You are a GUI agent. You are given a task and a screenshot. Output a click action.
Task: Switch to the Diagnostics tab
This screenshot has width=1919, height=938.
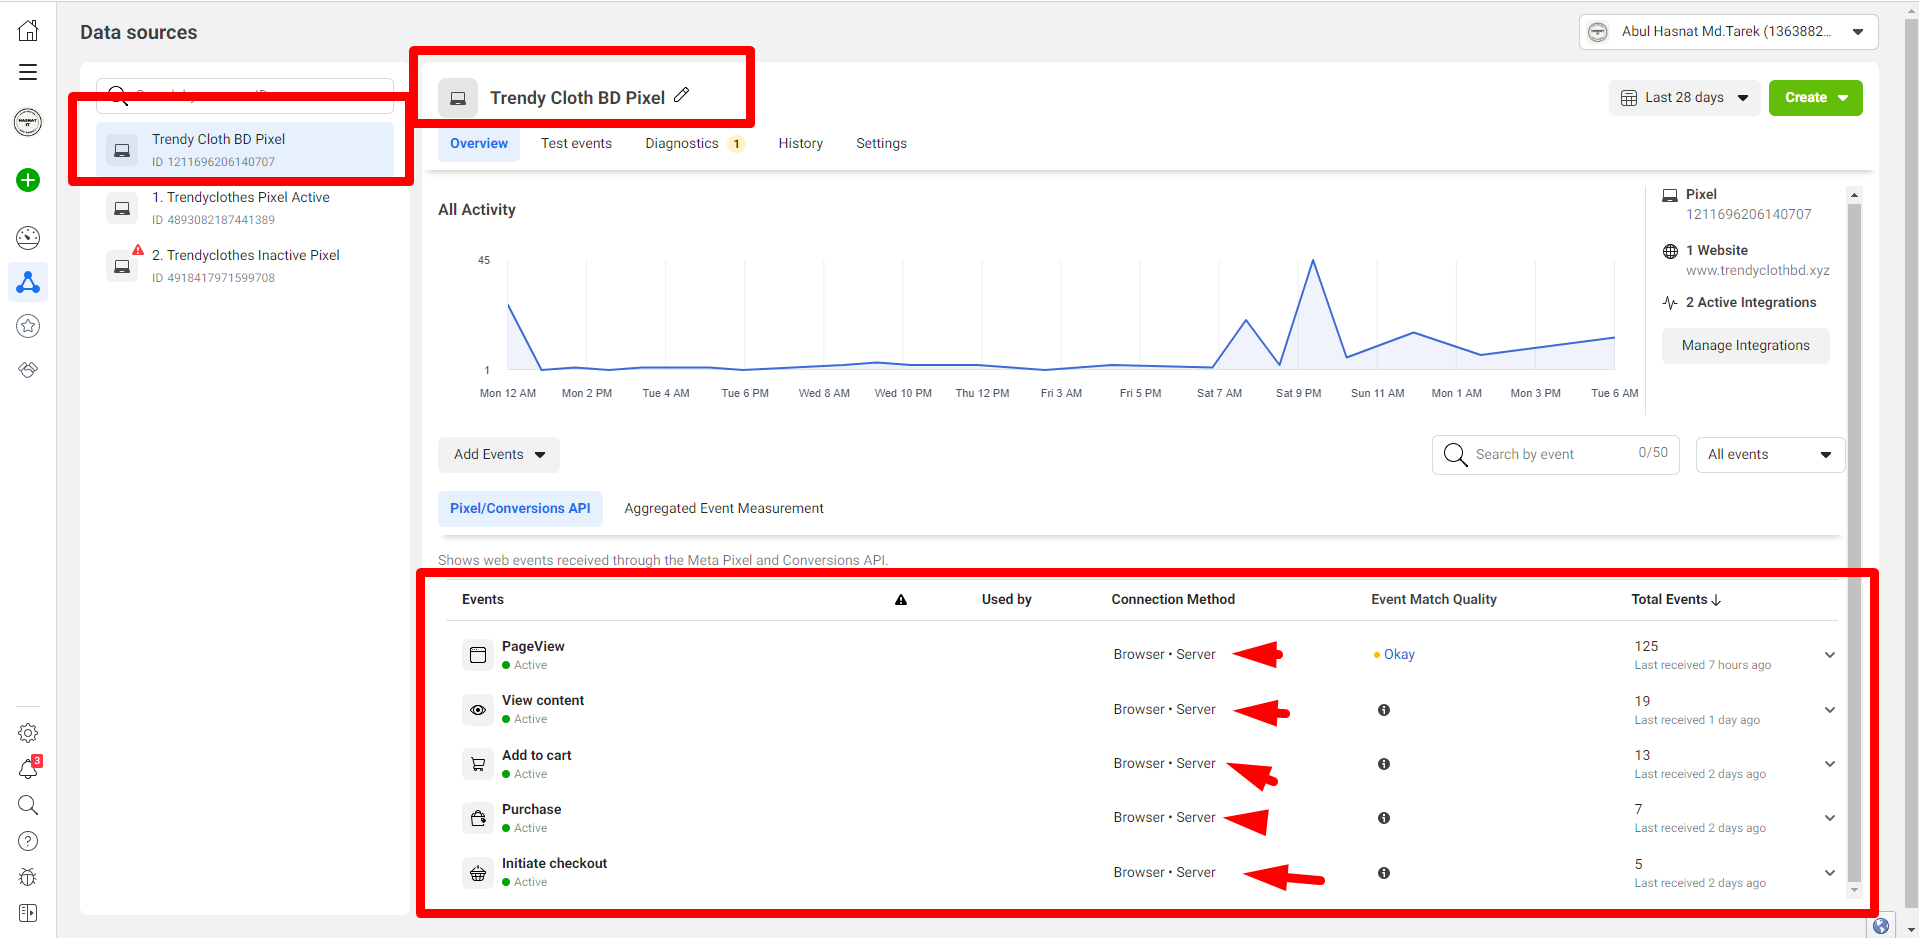(x=681, y=143)
